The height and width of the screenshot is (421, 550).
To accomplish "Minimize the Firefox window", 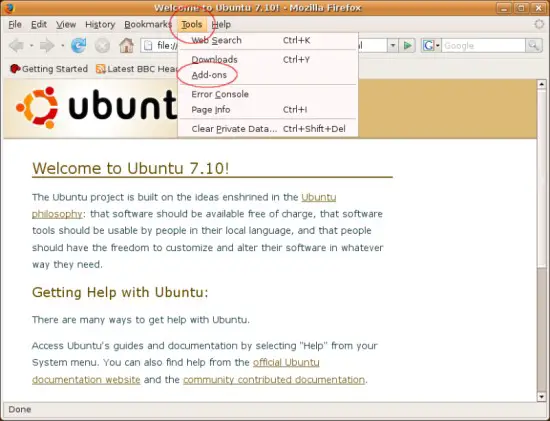I will point(504,8).
